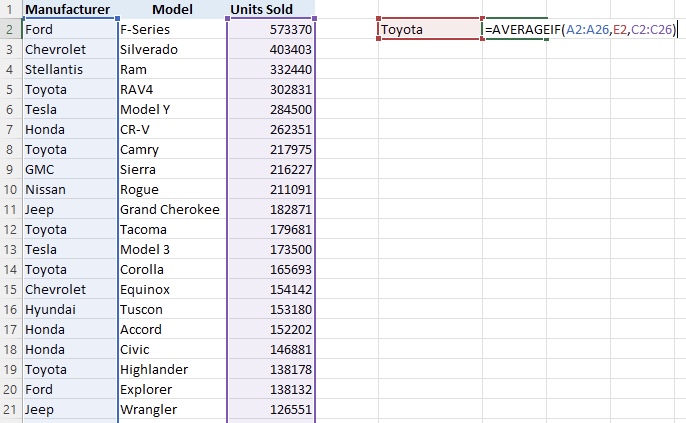This screenshot has width=686, height=423.
Task: Click the AVERAGEIF formula cell
Action: click(x=581, y=29)
